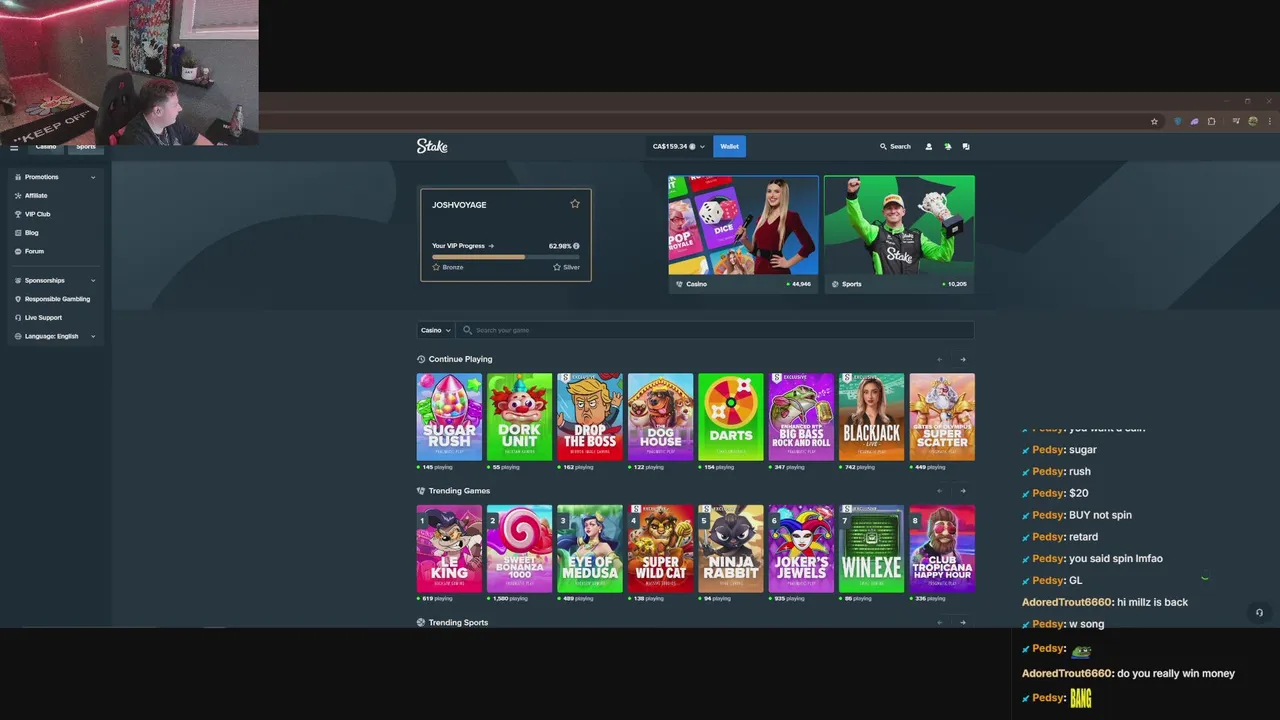Open Affiliate in the sidebar
The width and height of the screenshot is (1280, 720).
pos(36,196)
